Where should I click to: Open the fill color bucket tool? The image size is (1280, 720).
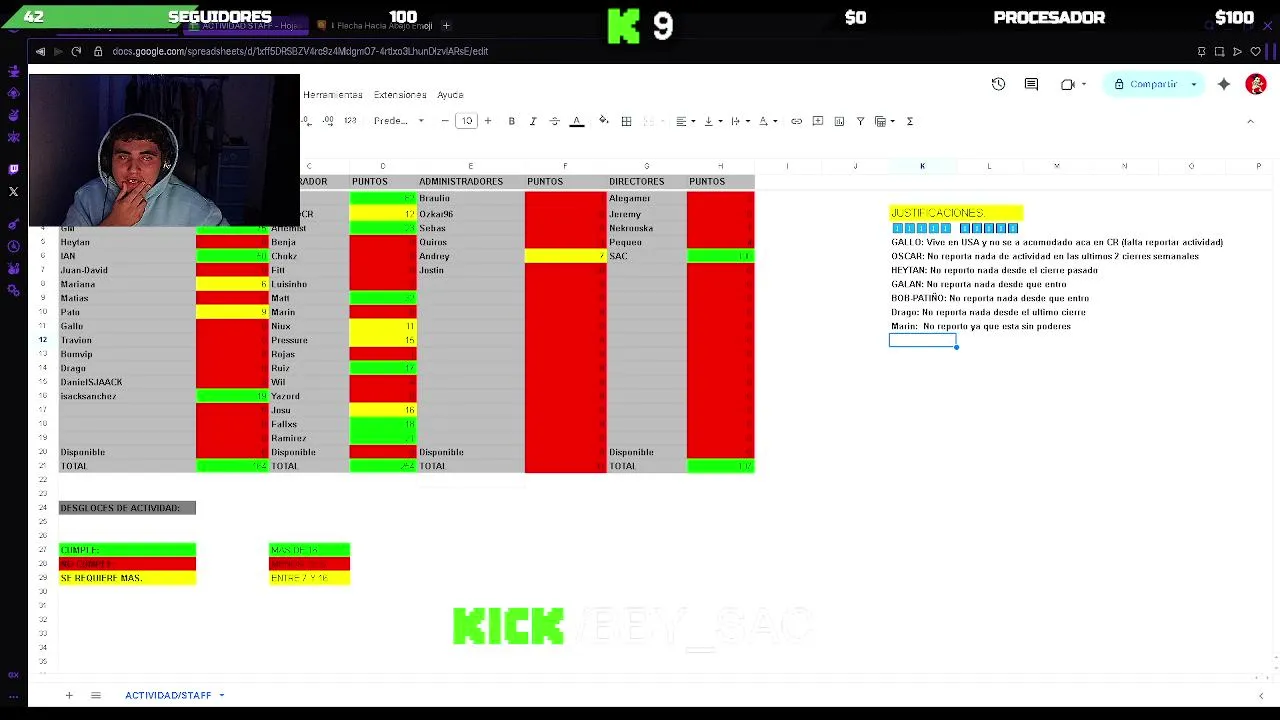coord(604,121)
